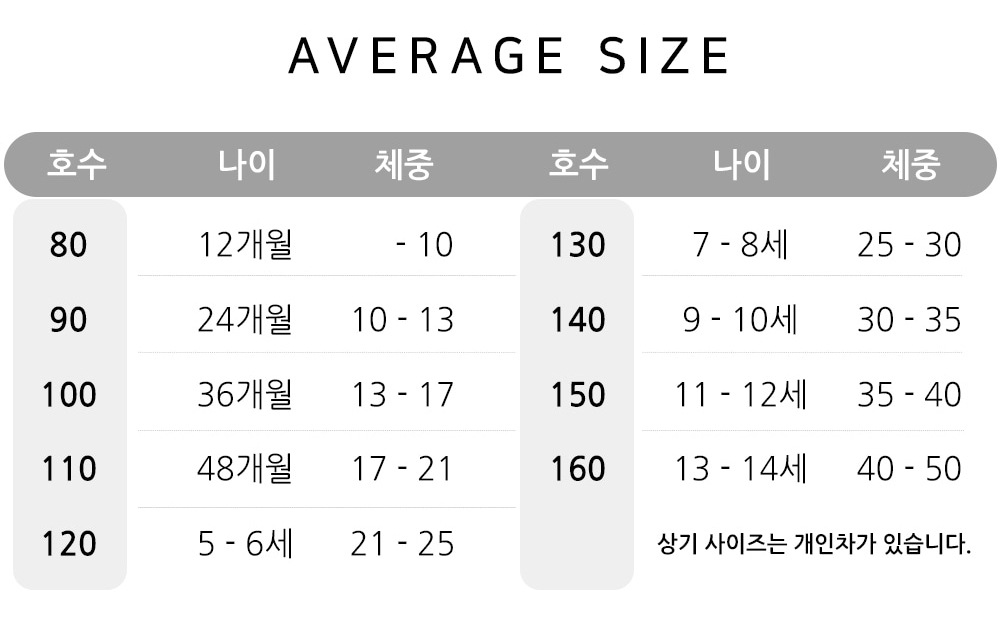Click the 36개월 age cell

245,395
